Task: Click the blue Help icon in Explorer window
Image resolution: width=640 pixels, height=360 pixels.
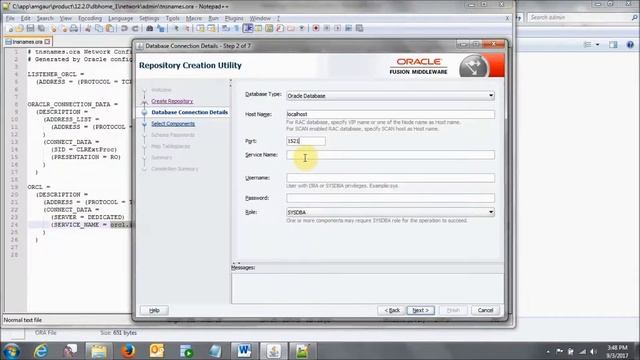Action: click(x=630, y=44)
